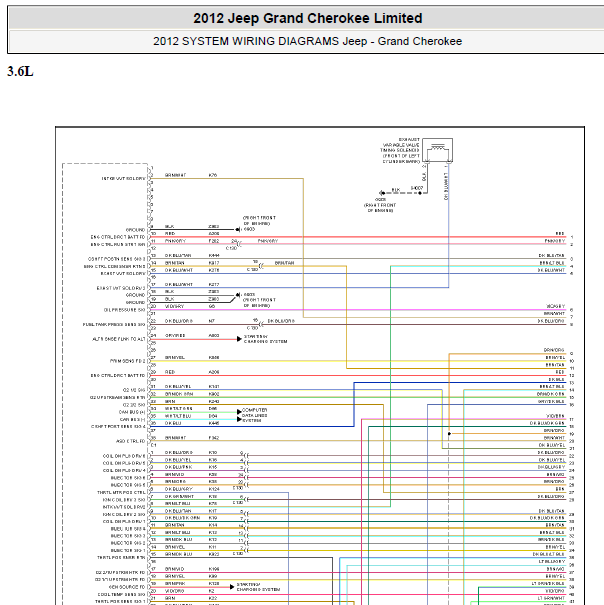The width and height of the screenshot is (604, 605).
Task: Click 'BRN/TAN' wire label after the connector
Action: pos(284,263)
